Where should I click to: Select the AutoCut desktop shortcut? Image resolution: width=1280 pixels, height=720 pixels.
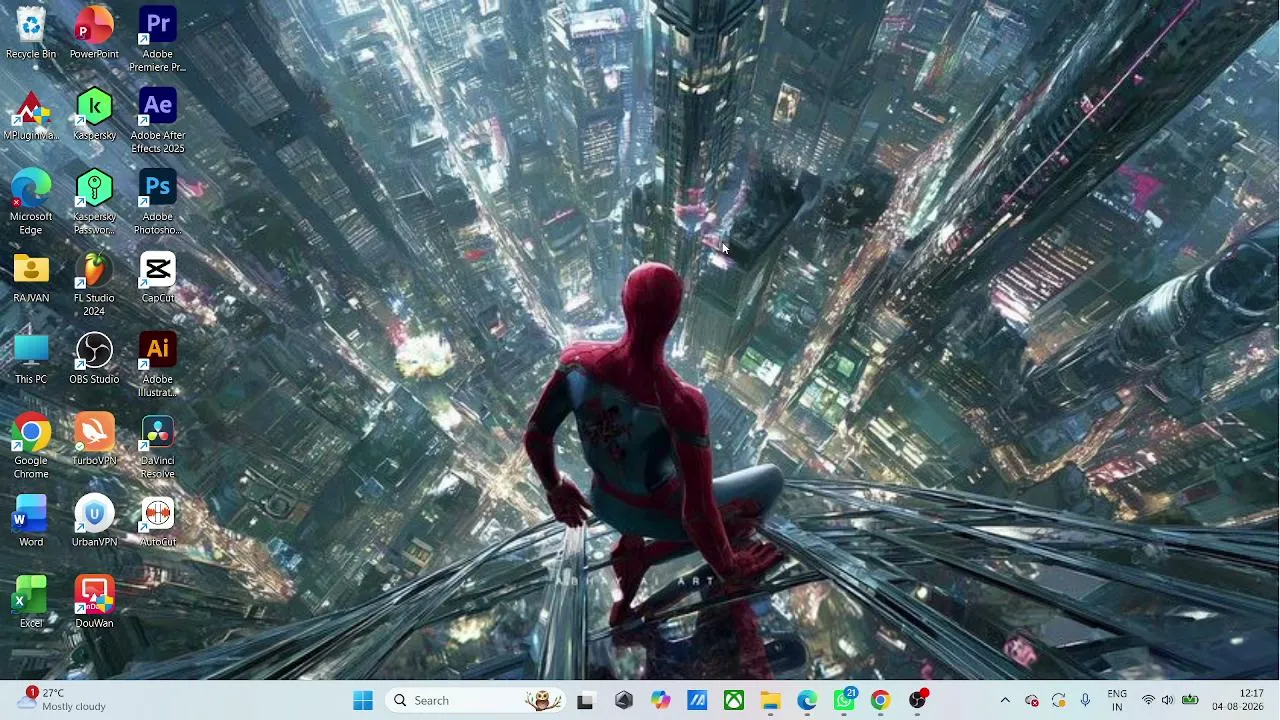pos(157,522)
